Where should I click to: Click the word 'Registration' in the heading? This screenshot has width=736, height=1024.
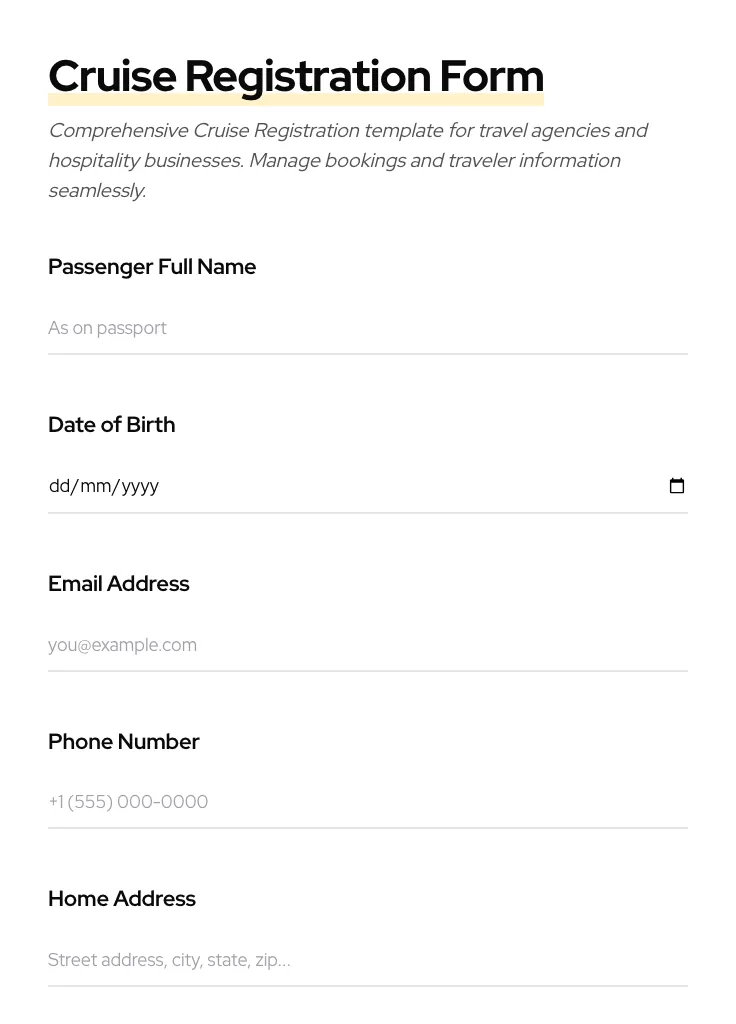[307, 77]
